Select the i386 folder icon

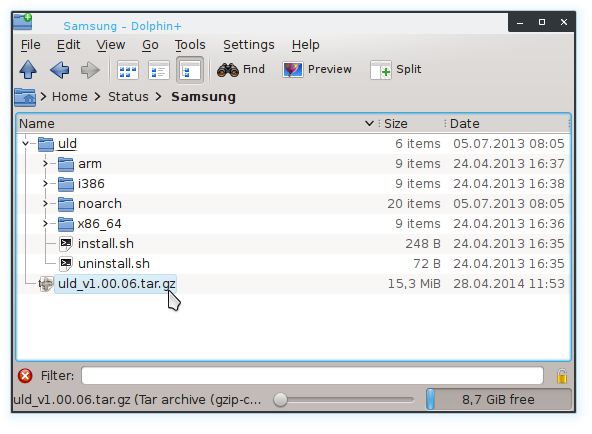[x=66, y=184]
